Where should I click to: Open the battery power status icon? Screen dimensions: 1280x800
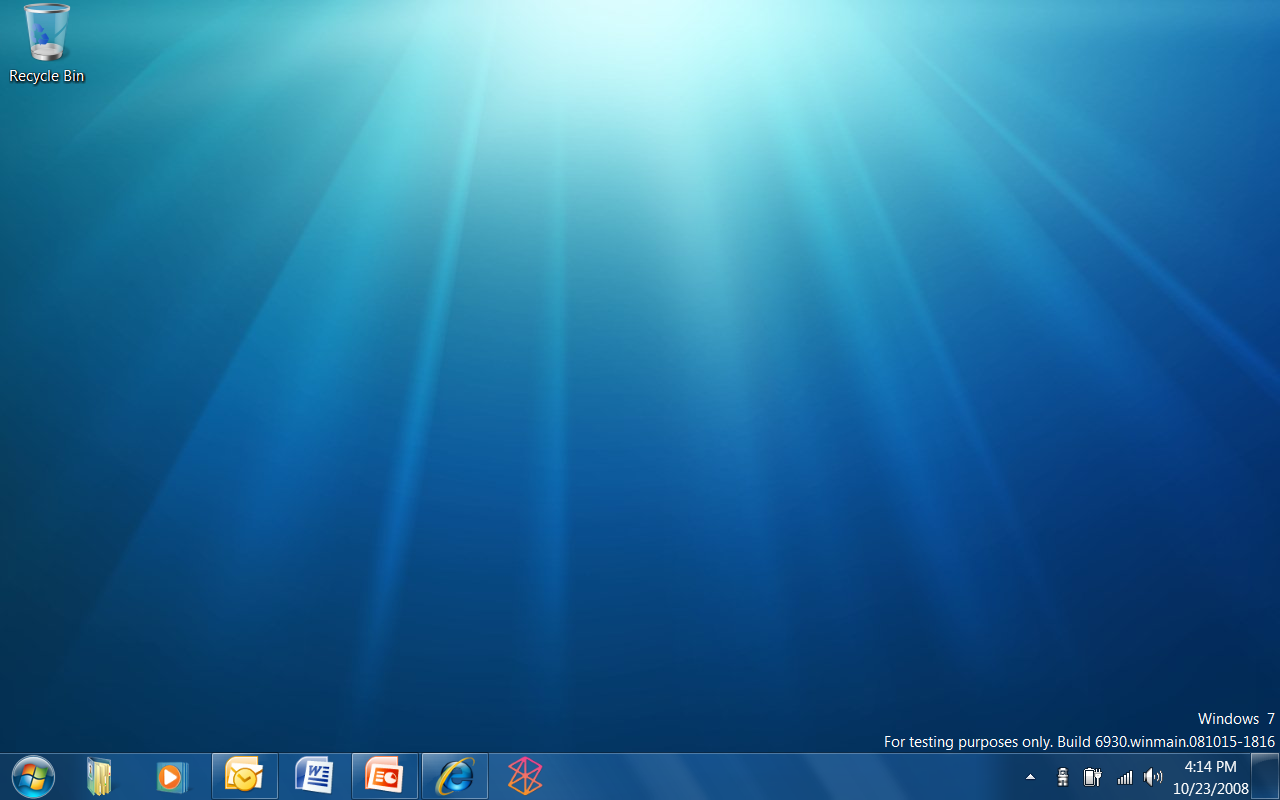(x=1092, y=777)
